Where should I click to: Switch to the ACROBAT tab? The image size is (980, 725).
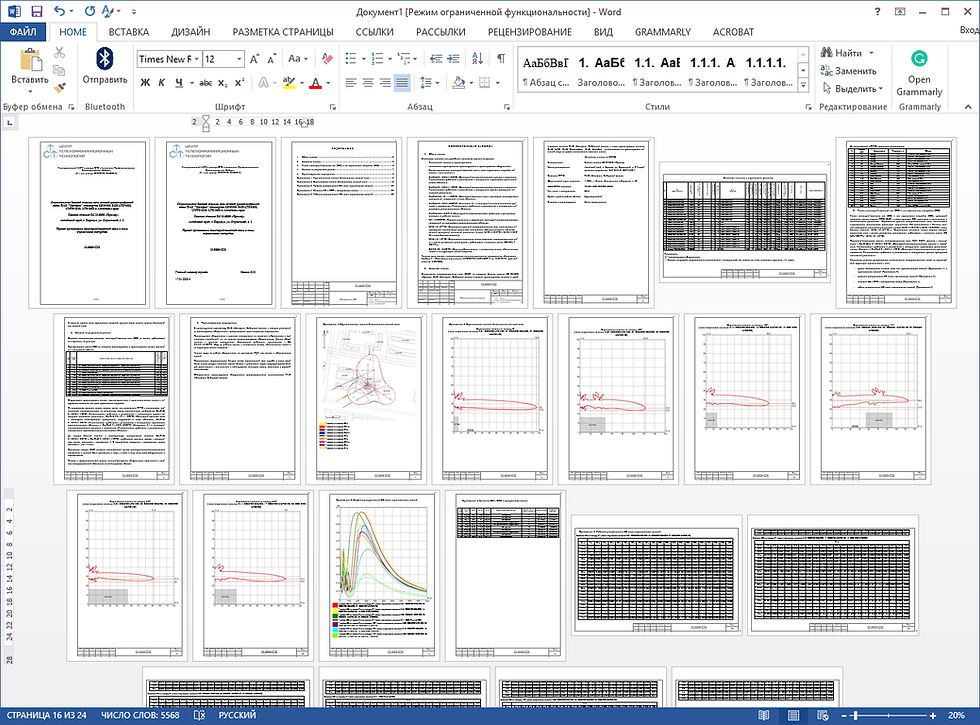pyautogui.click(x=733, y=32)
